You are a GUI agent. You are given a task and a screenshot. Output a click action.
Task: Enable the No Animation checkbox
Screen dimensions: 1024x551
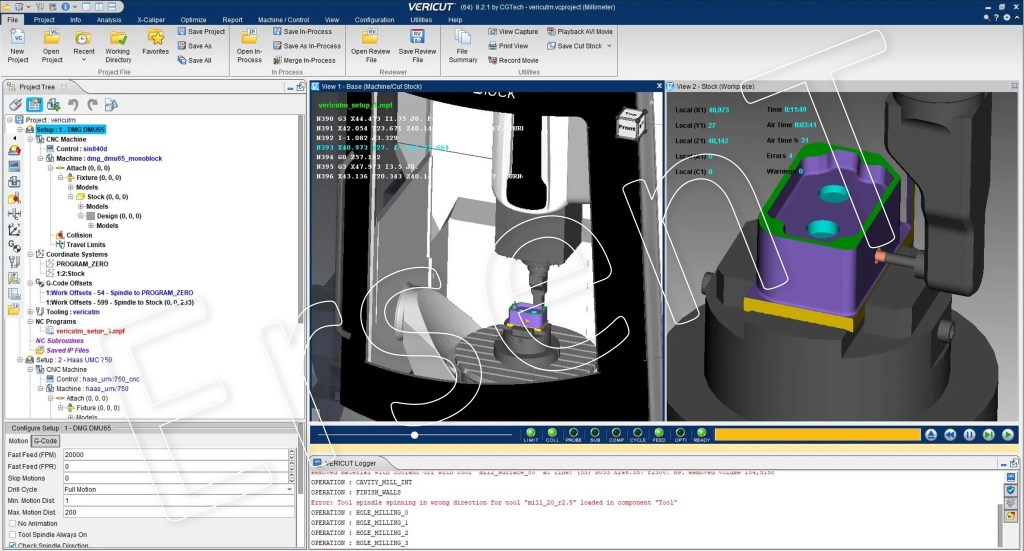point(12,523)
